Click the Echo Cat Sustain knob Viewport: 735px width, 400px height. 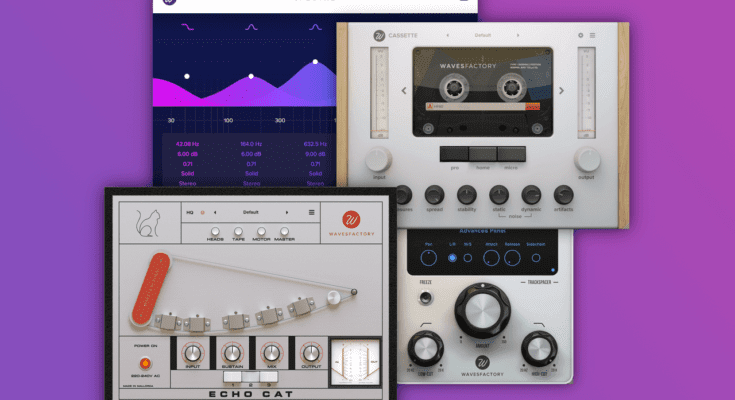232,352
